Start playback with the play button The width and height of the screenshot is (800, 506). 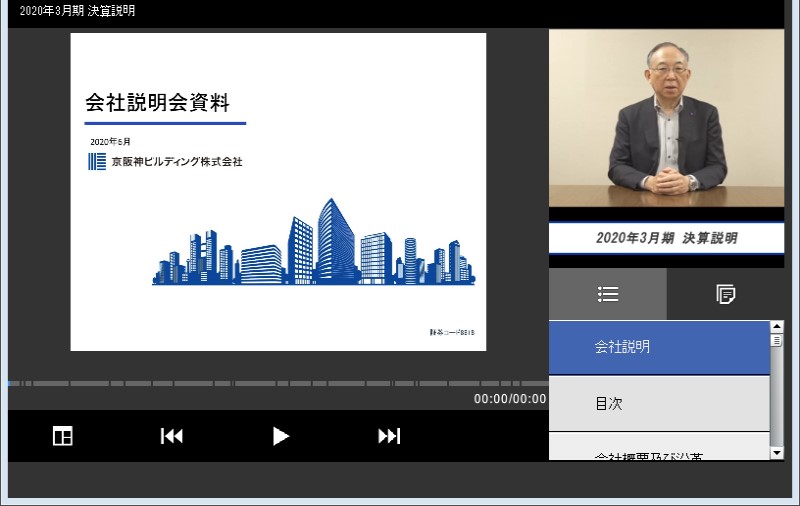[280, 436]
